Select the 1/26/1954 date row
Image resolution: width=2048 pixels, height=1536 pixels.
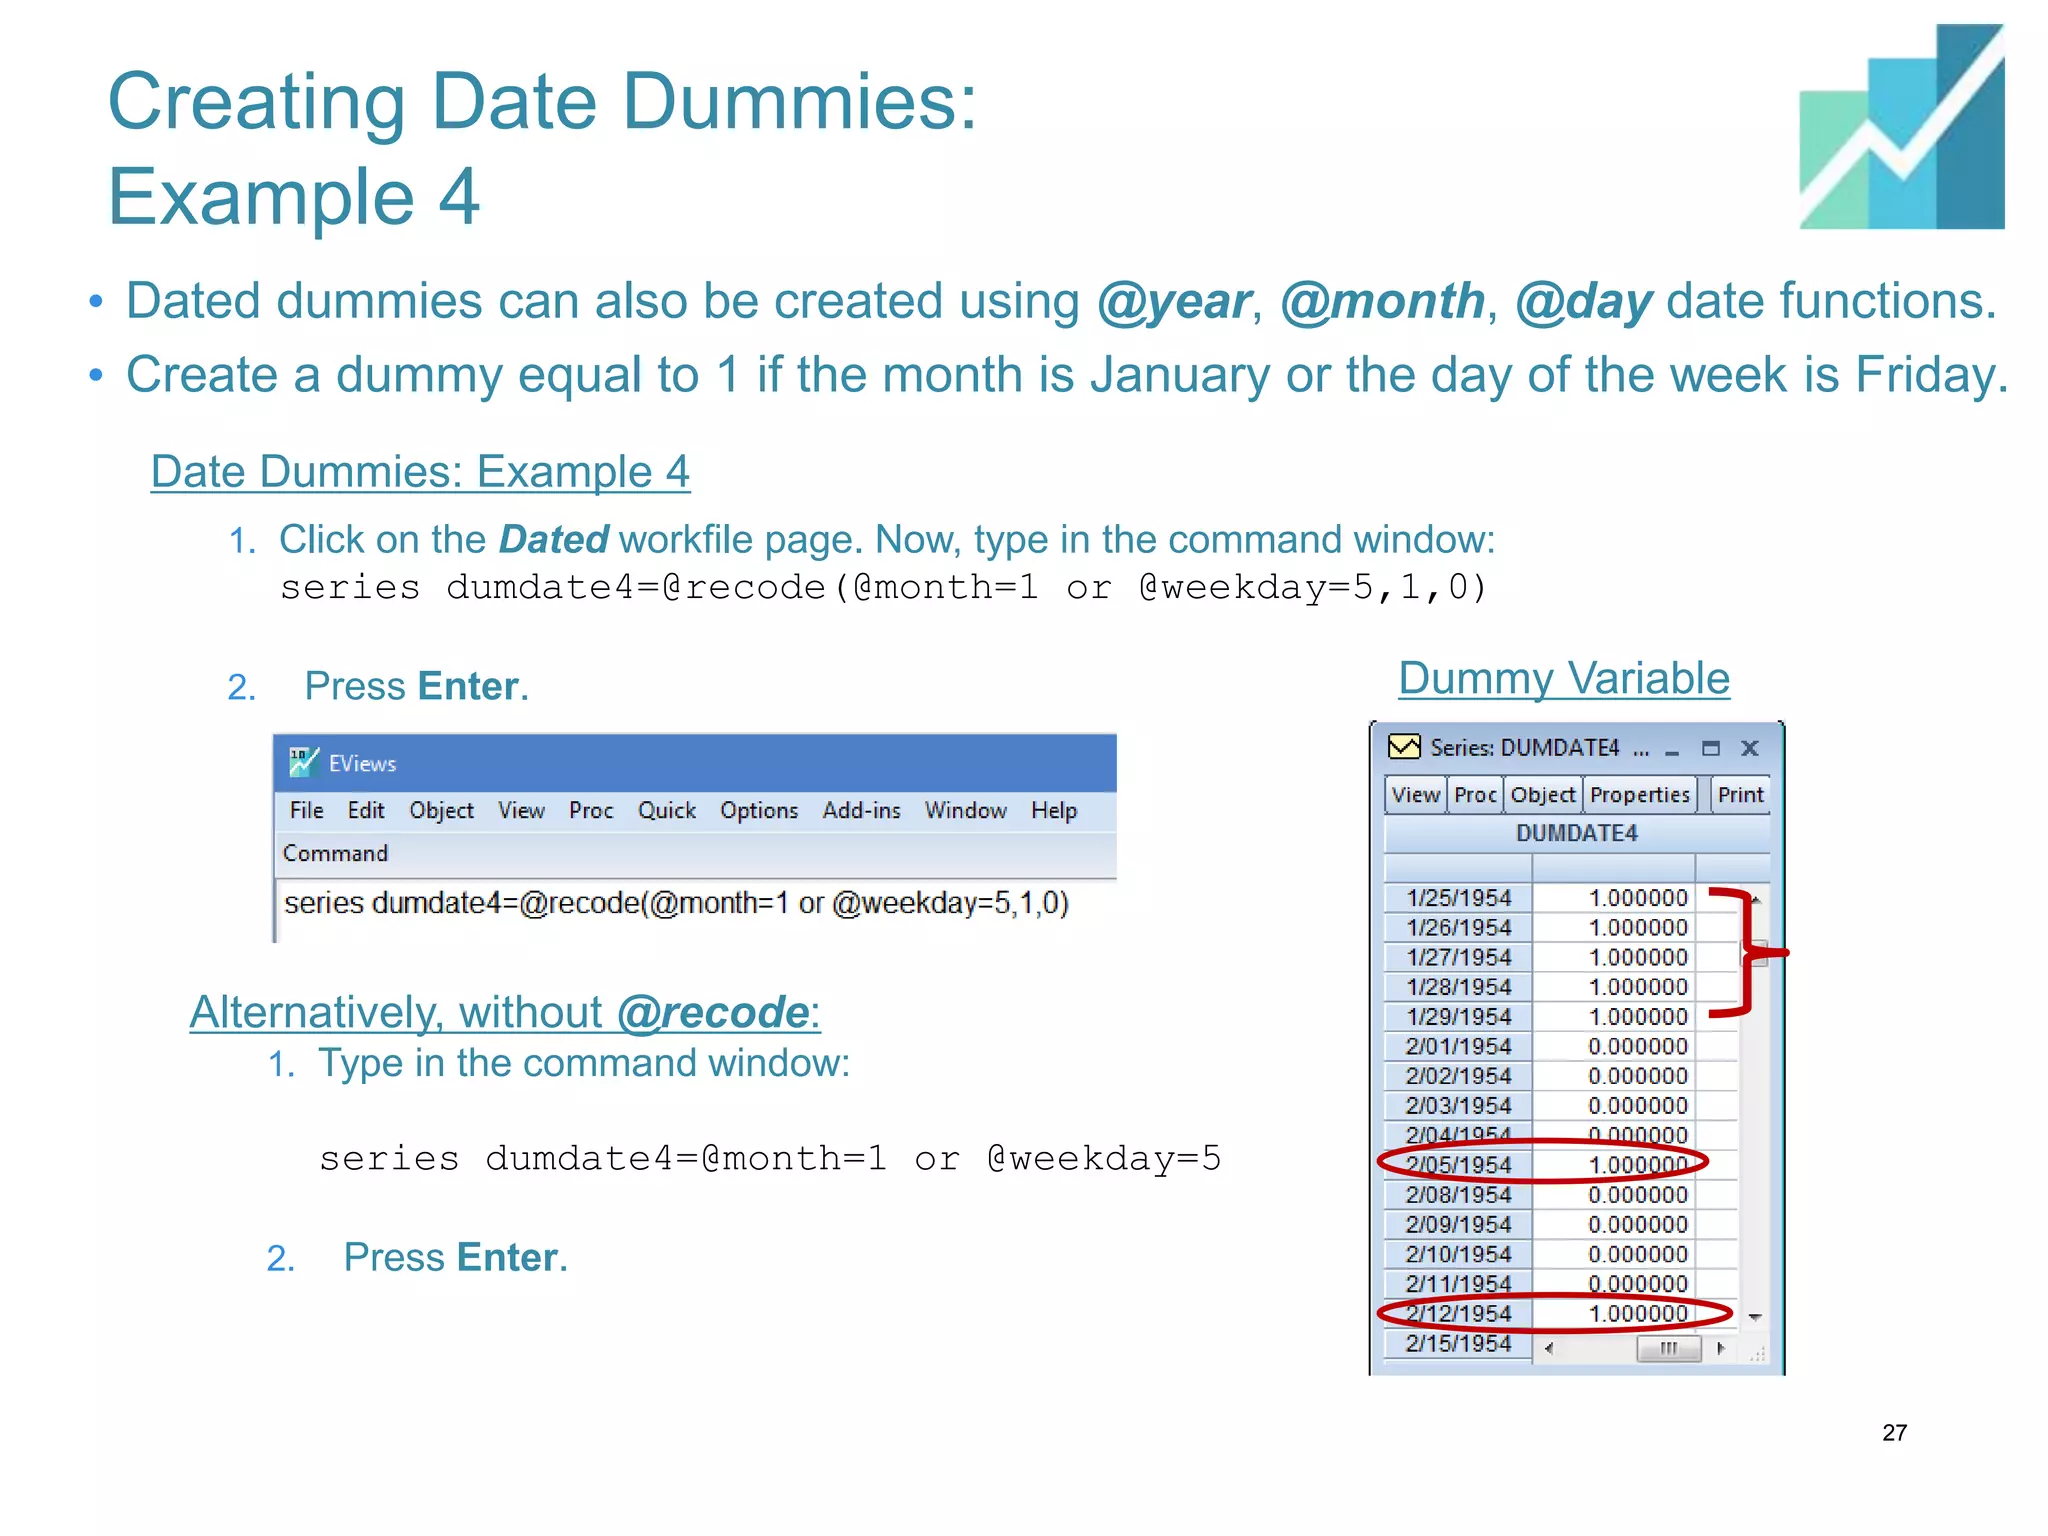[1458, 928]
